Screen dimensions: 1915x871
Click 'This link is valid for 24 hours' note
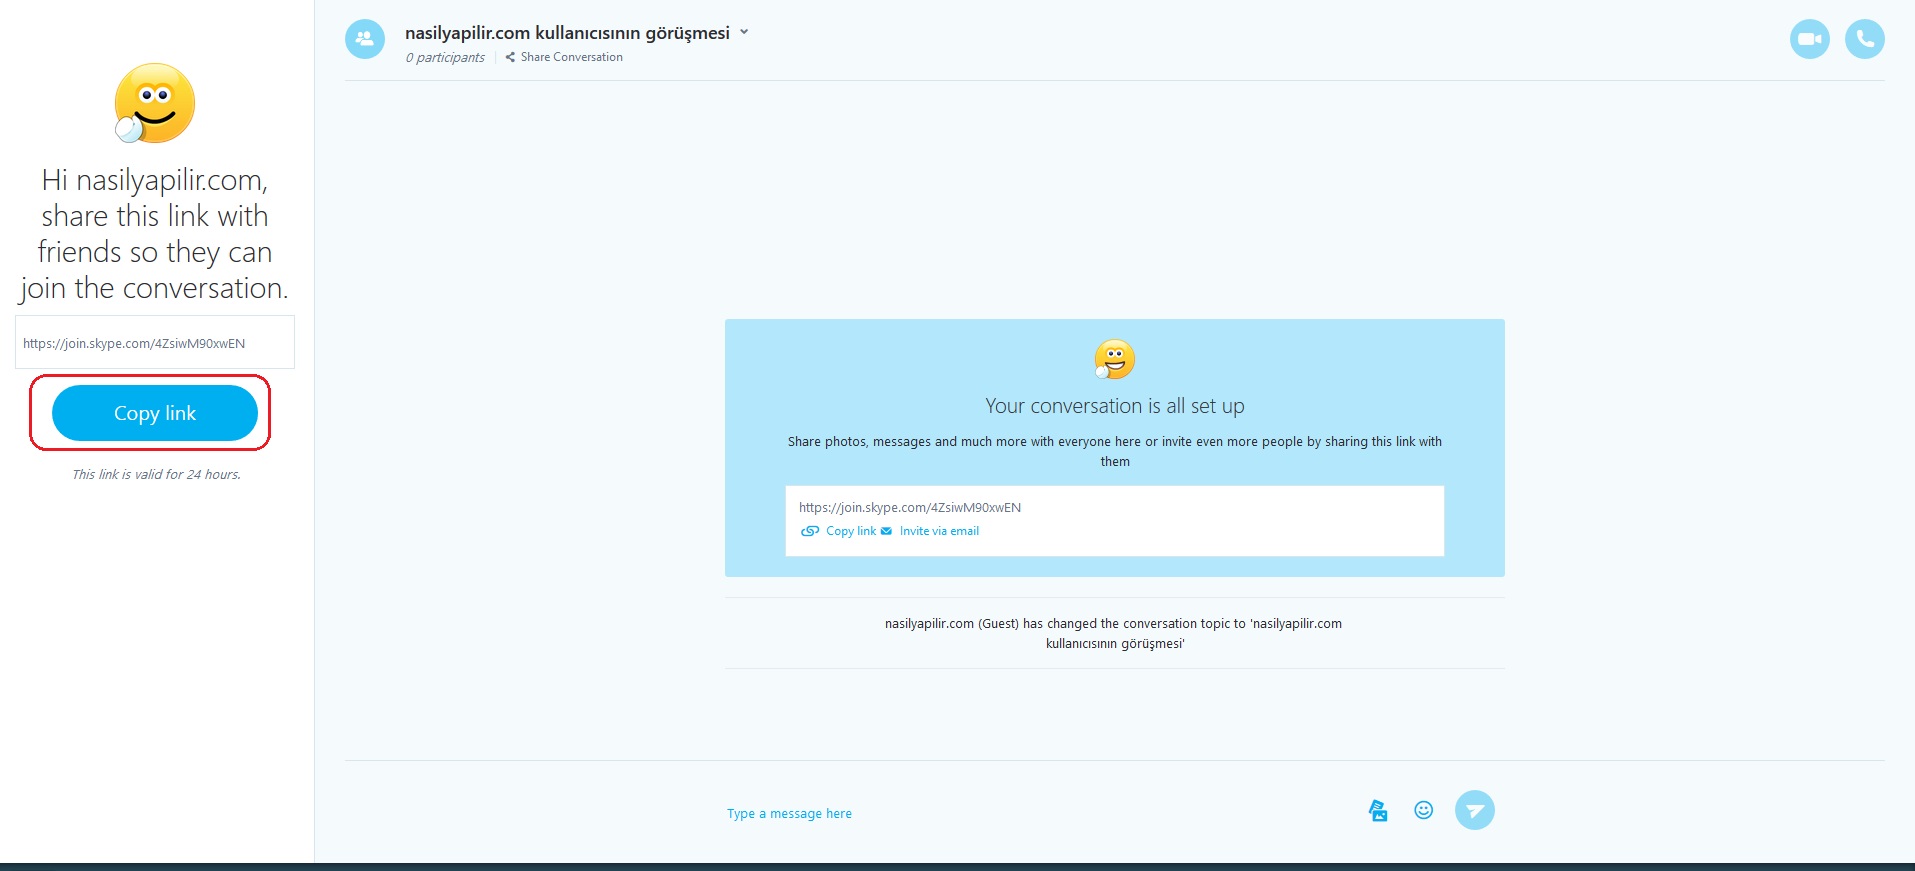156,474
